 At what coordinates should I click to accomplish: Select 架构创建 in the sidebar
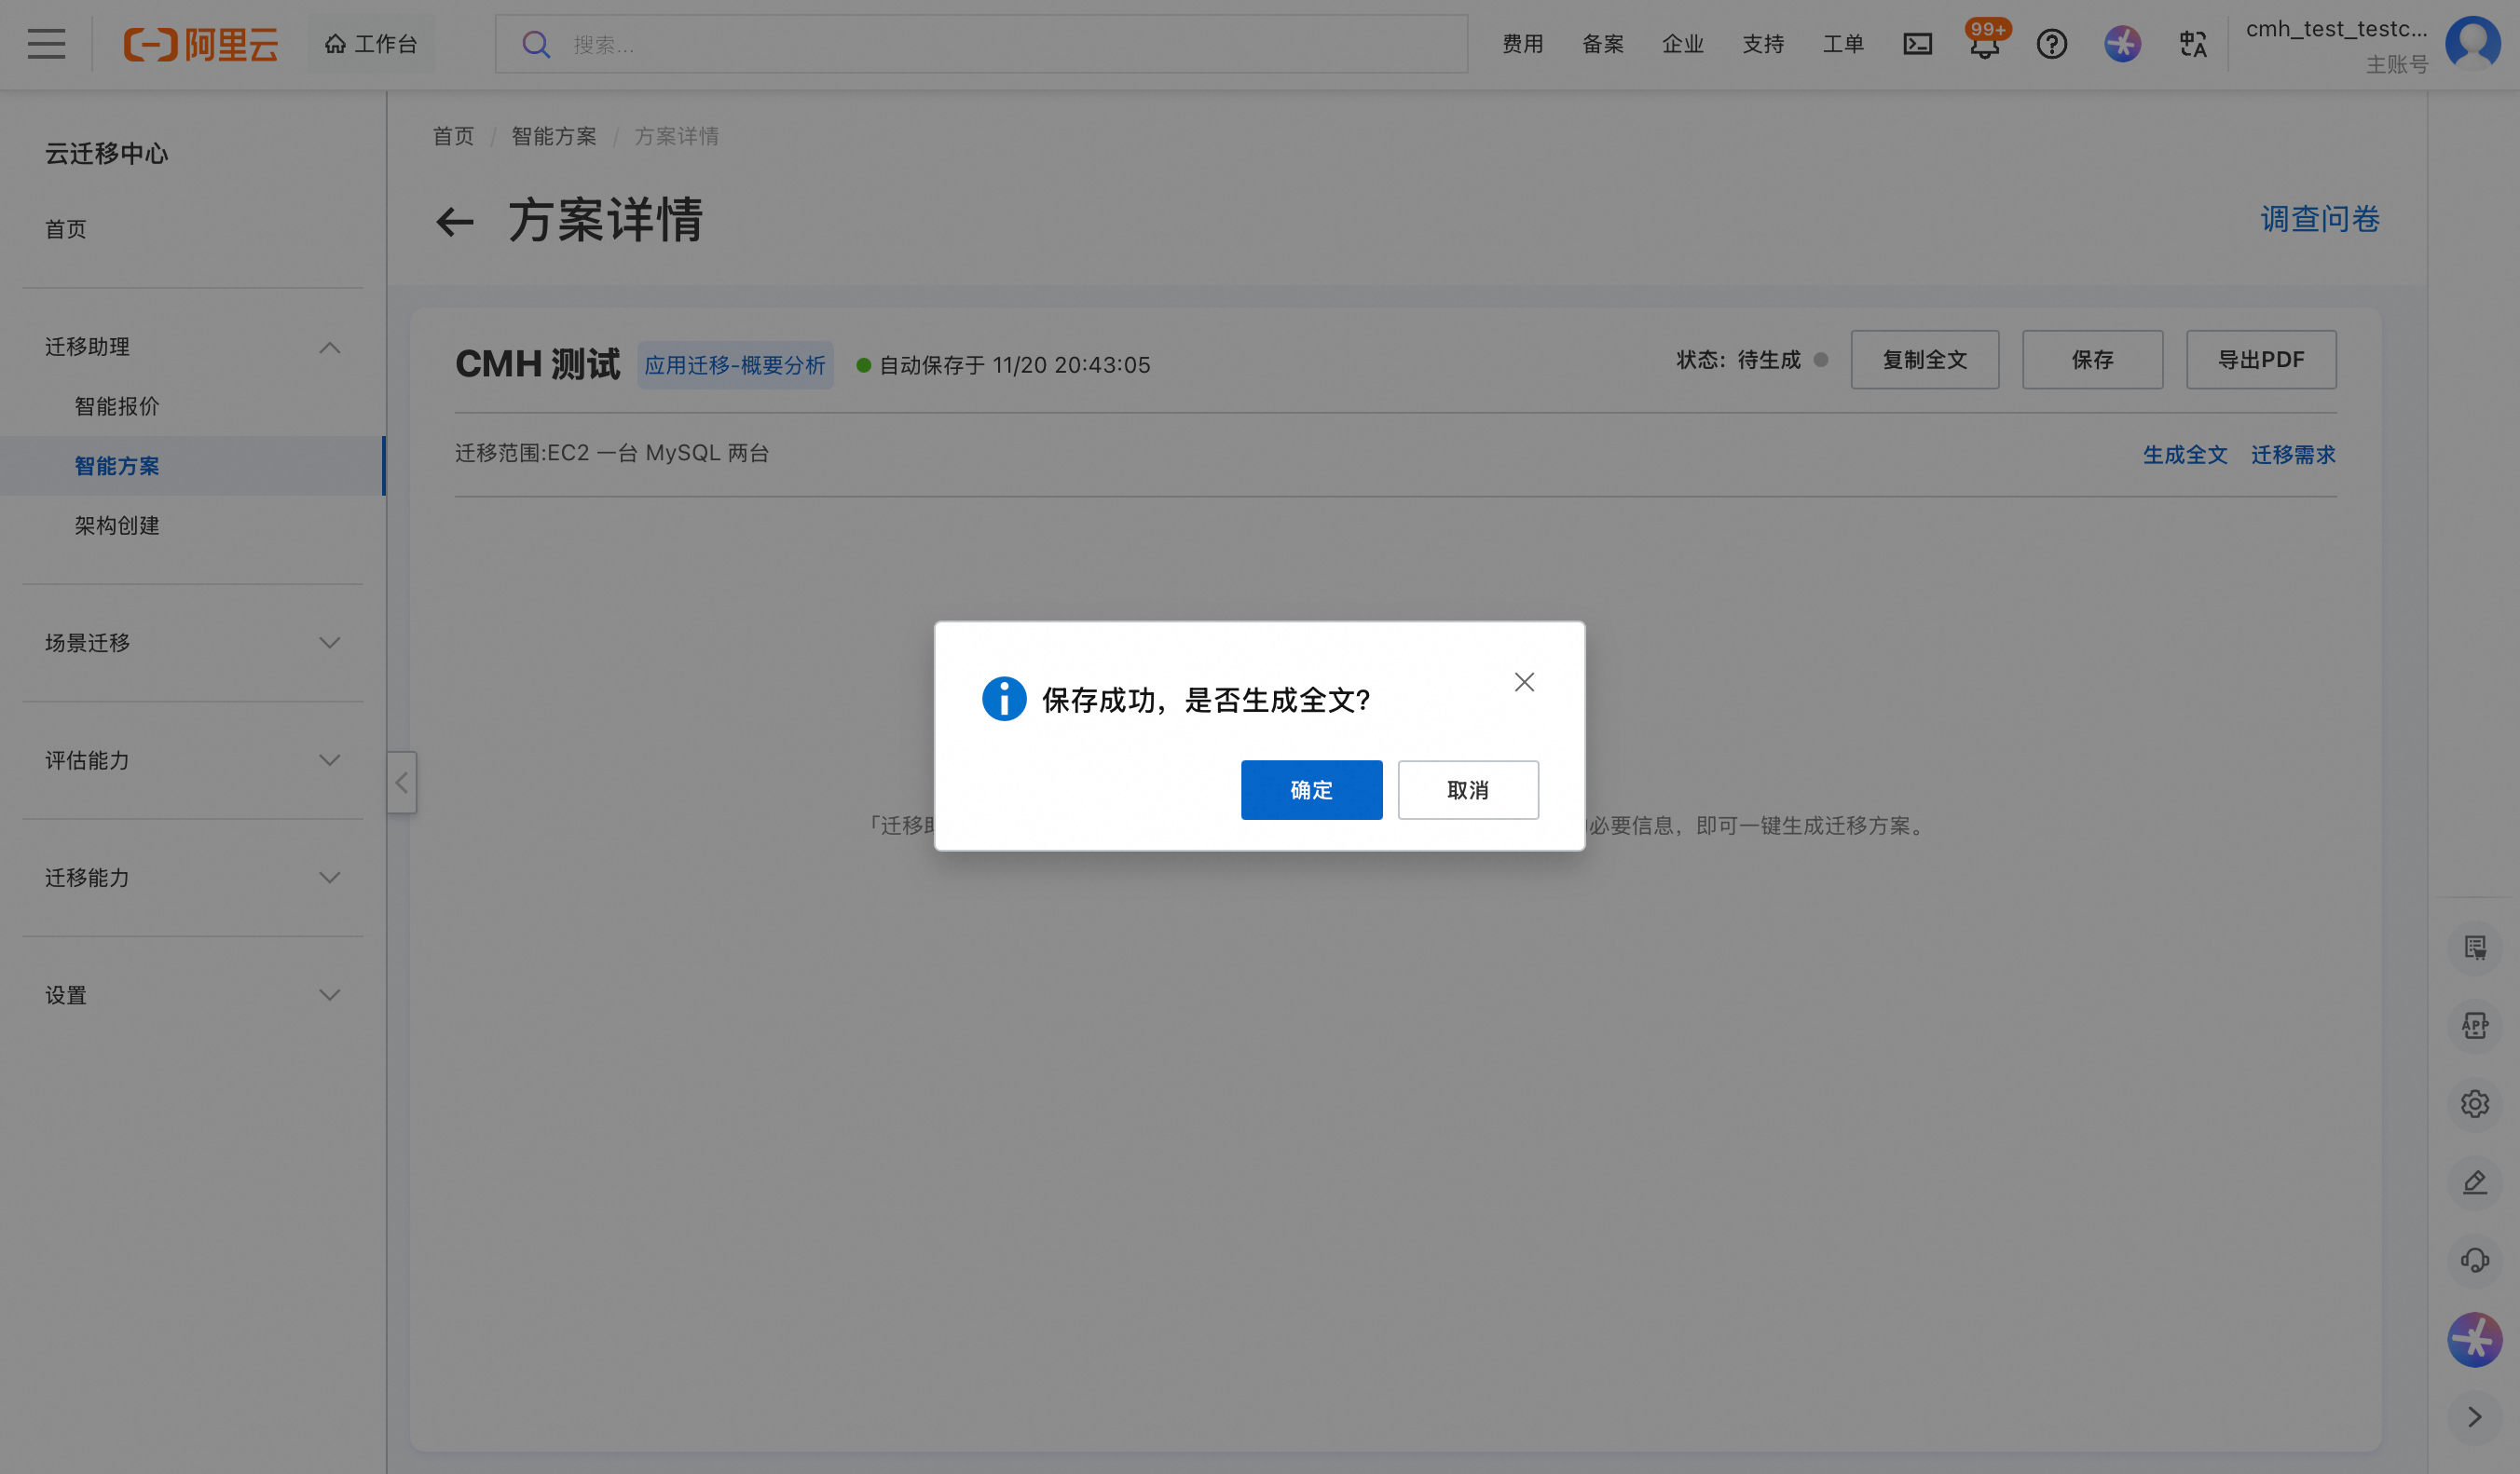pos(117,525)
